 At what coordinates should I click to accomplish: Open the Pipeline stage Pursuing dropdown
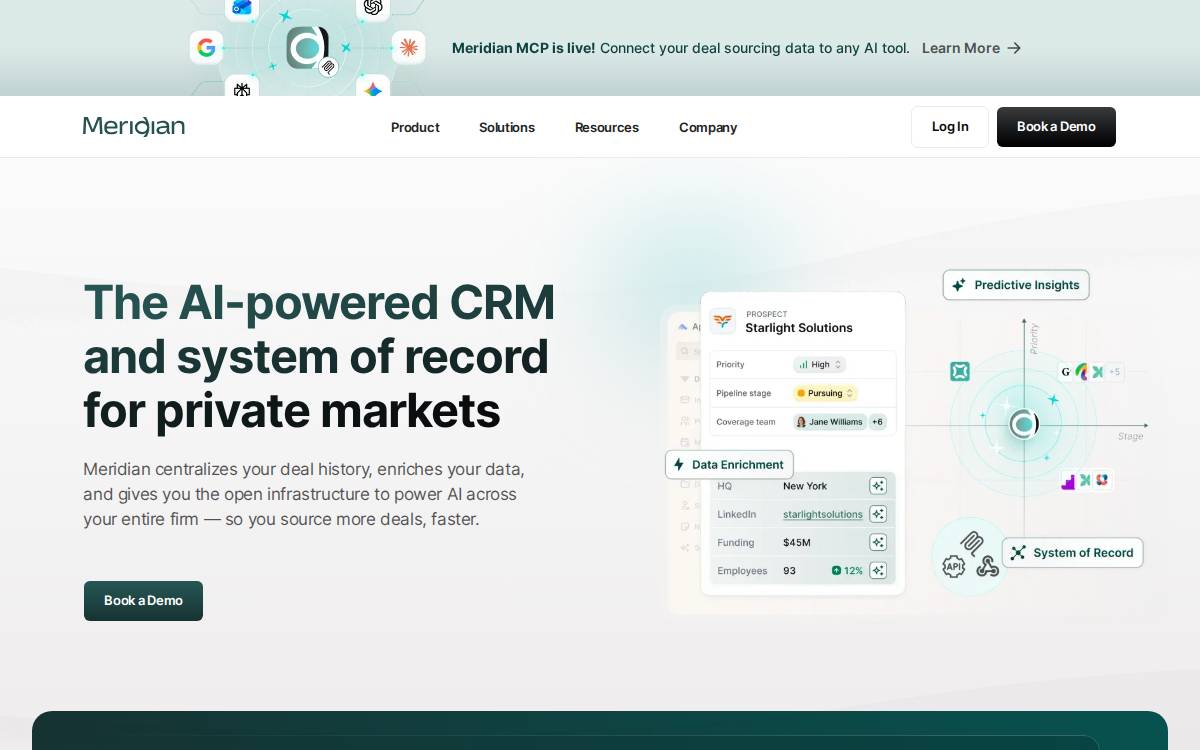coord(825,393)
